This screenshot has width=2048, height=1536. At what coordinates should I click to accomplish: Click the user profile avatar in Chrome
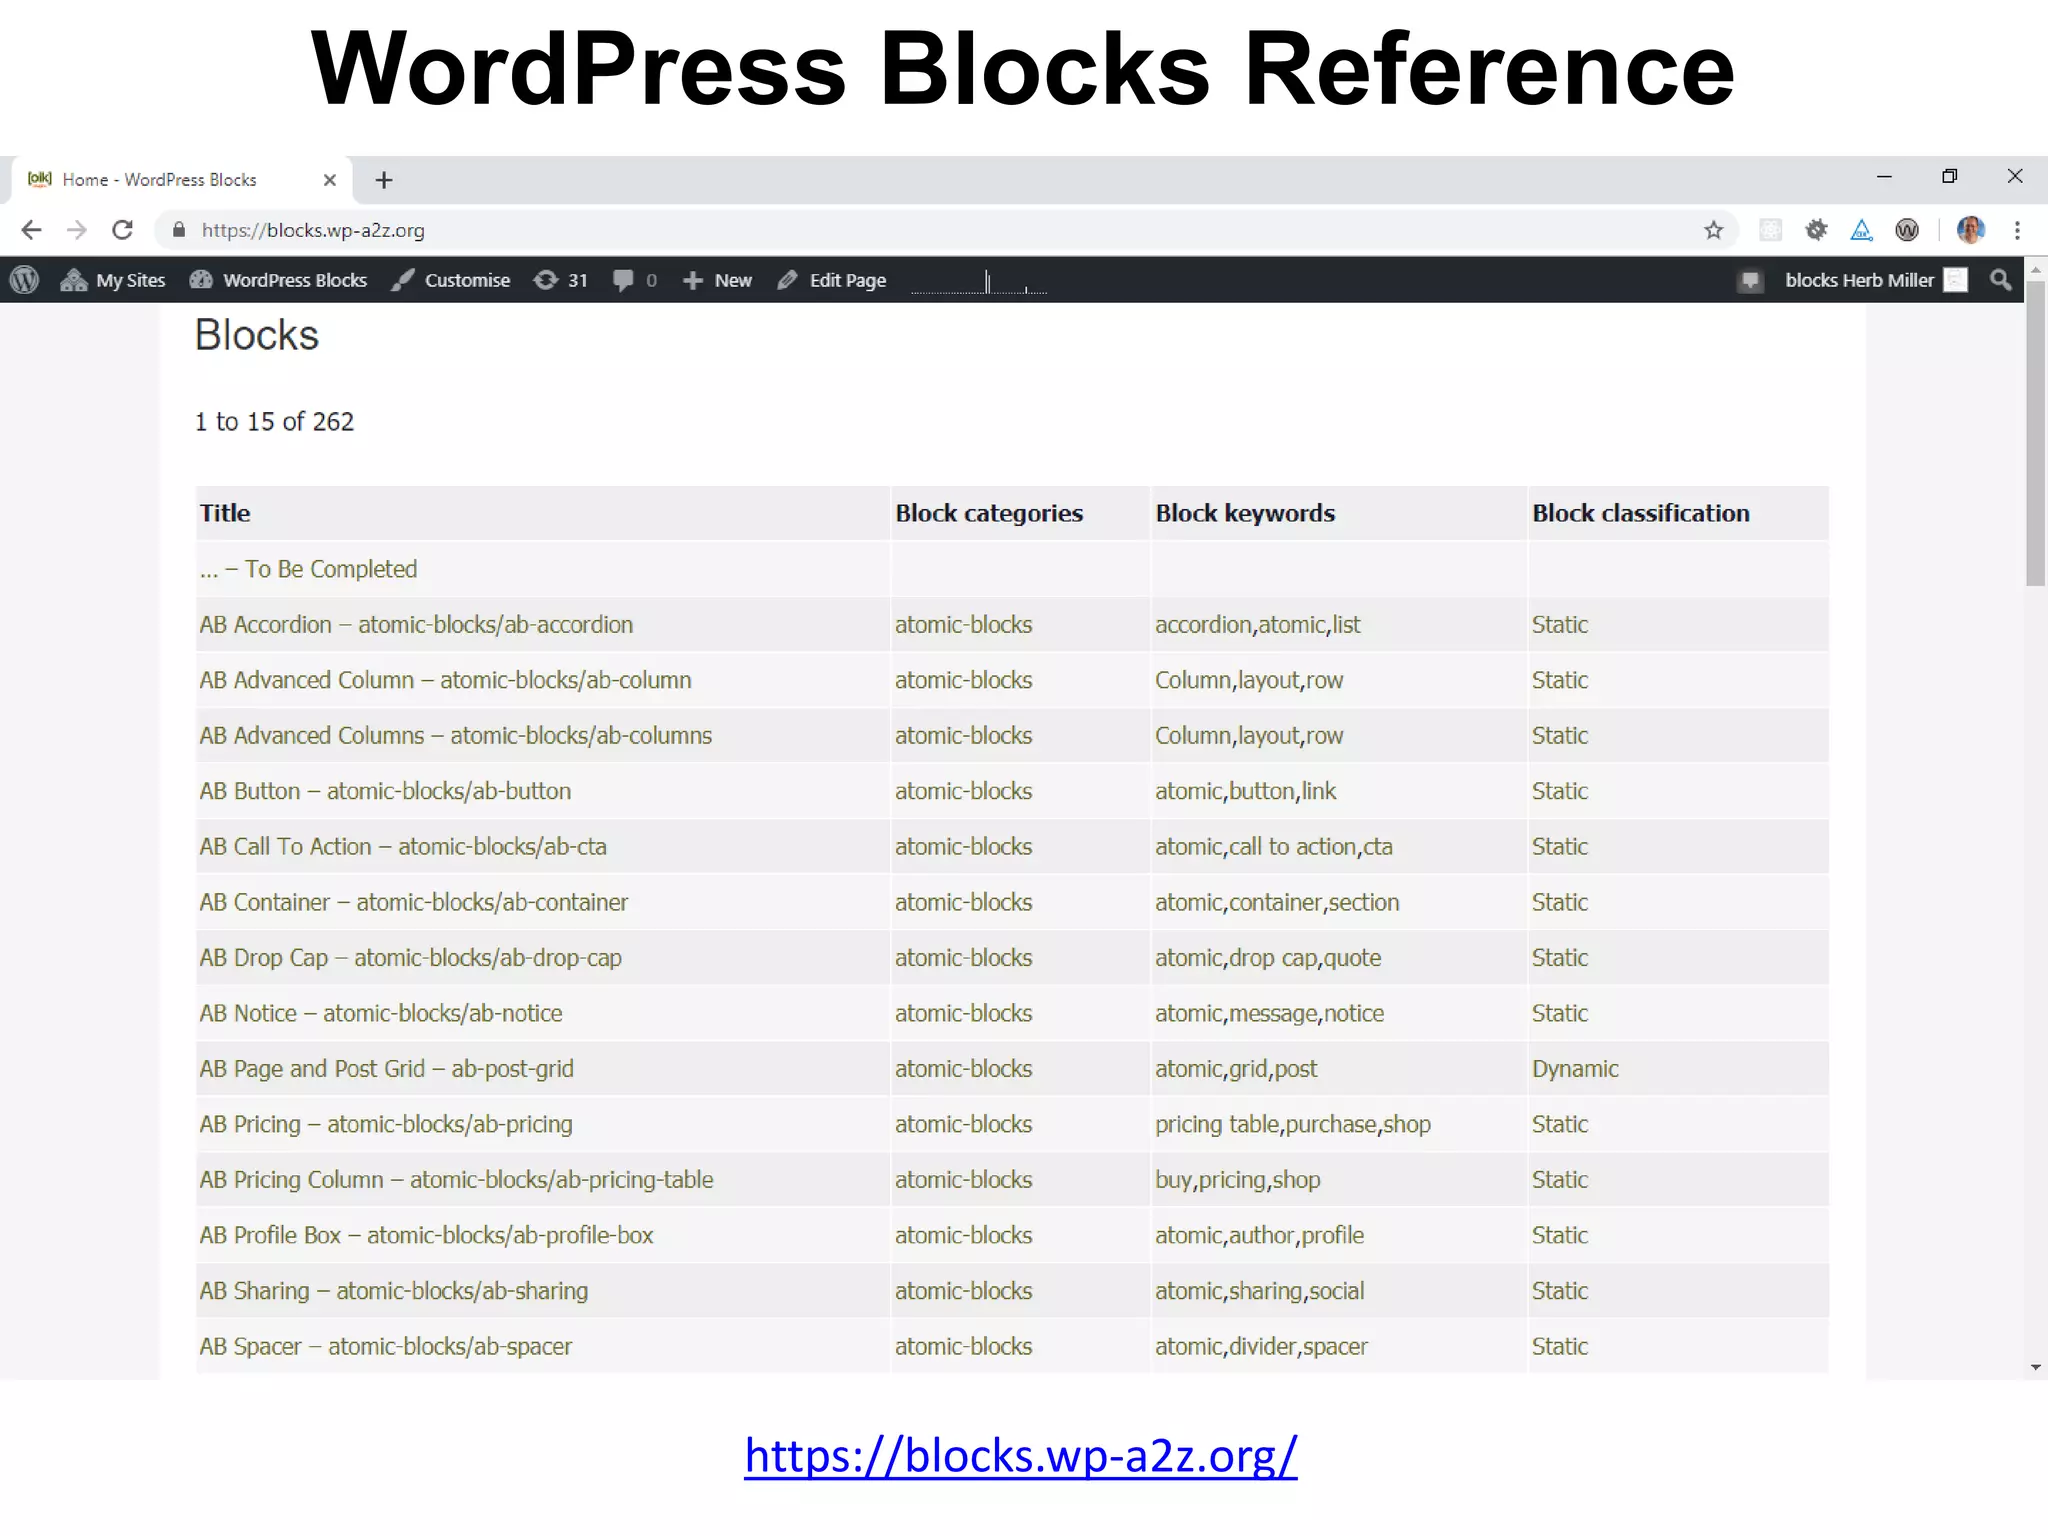[1970, 230]
